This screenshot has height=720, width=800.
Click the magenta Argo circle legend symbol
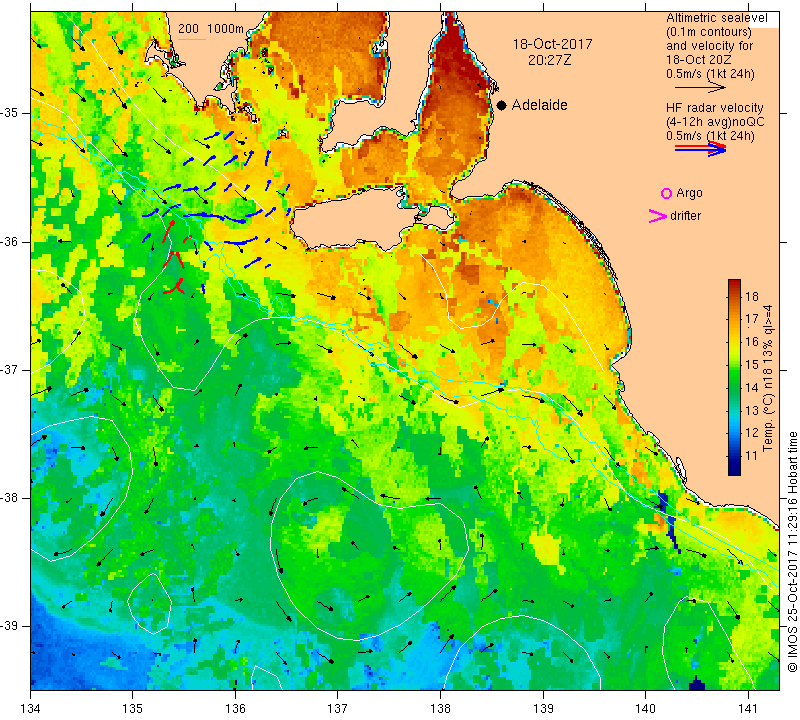click(x=666, y=193)
